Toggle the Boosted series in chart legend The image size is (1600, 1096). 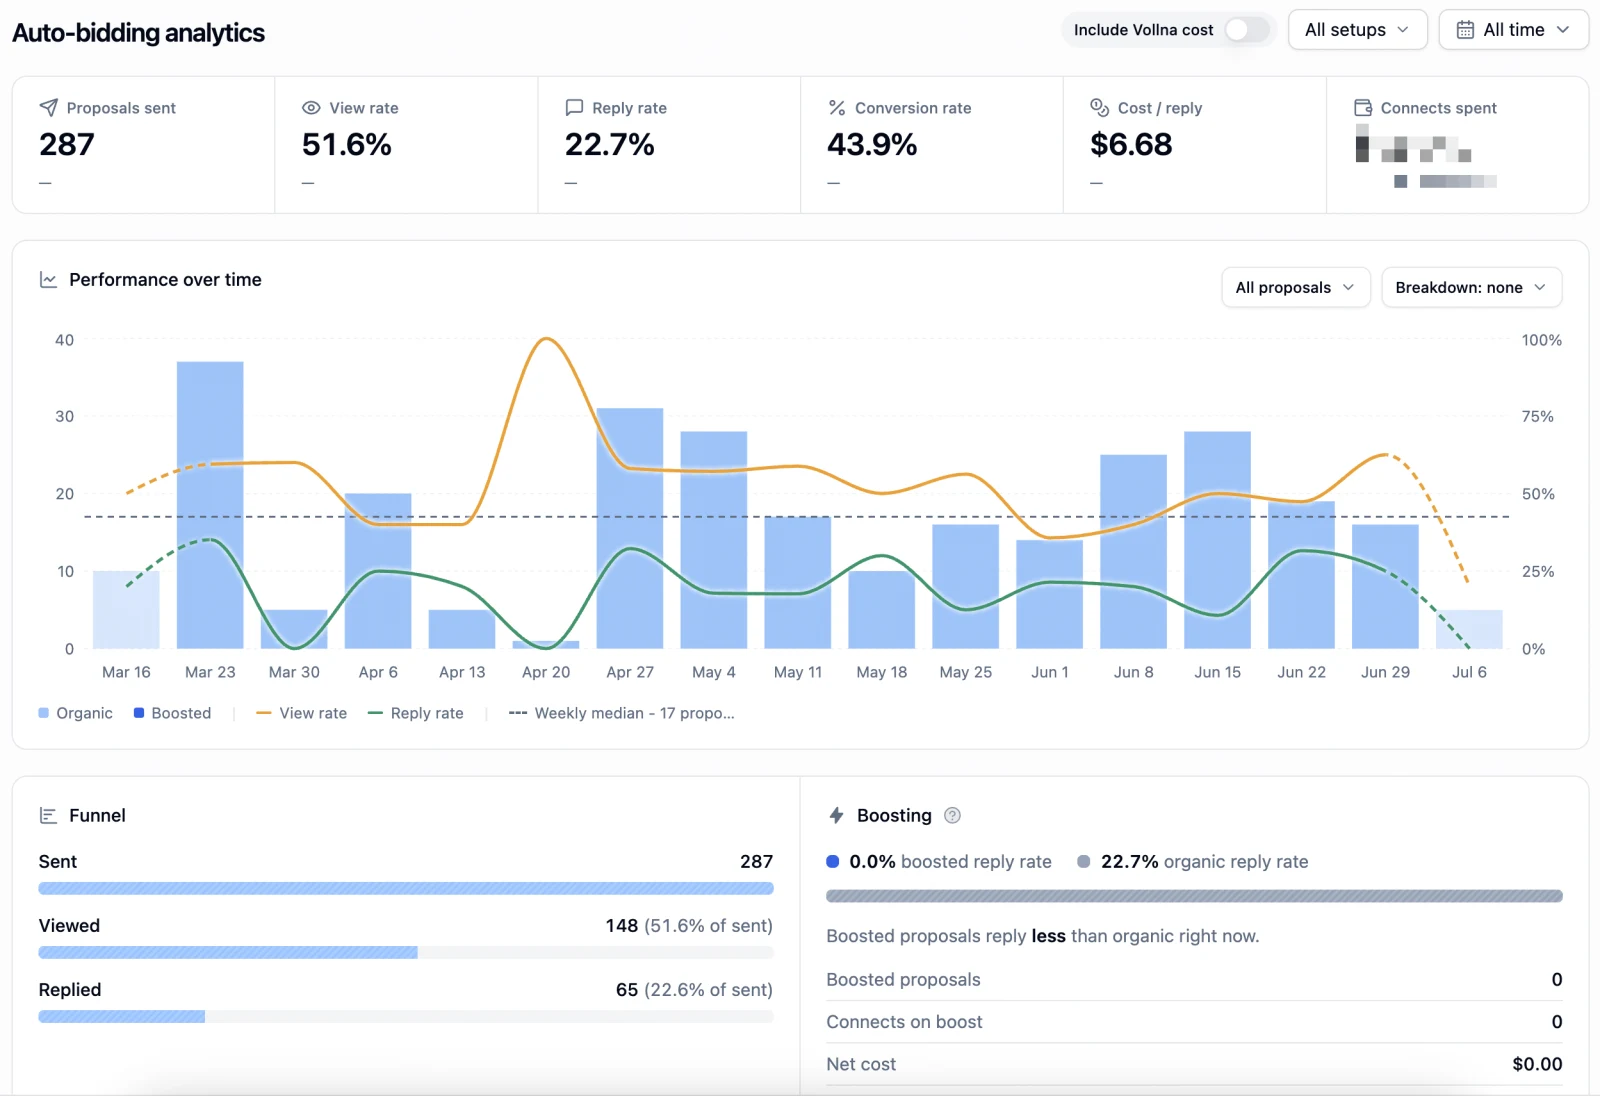coord(173,713)
